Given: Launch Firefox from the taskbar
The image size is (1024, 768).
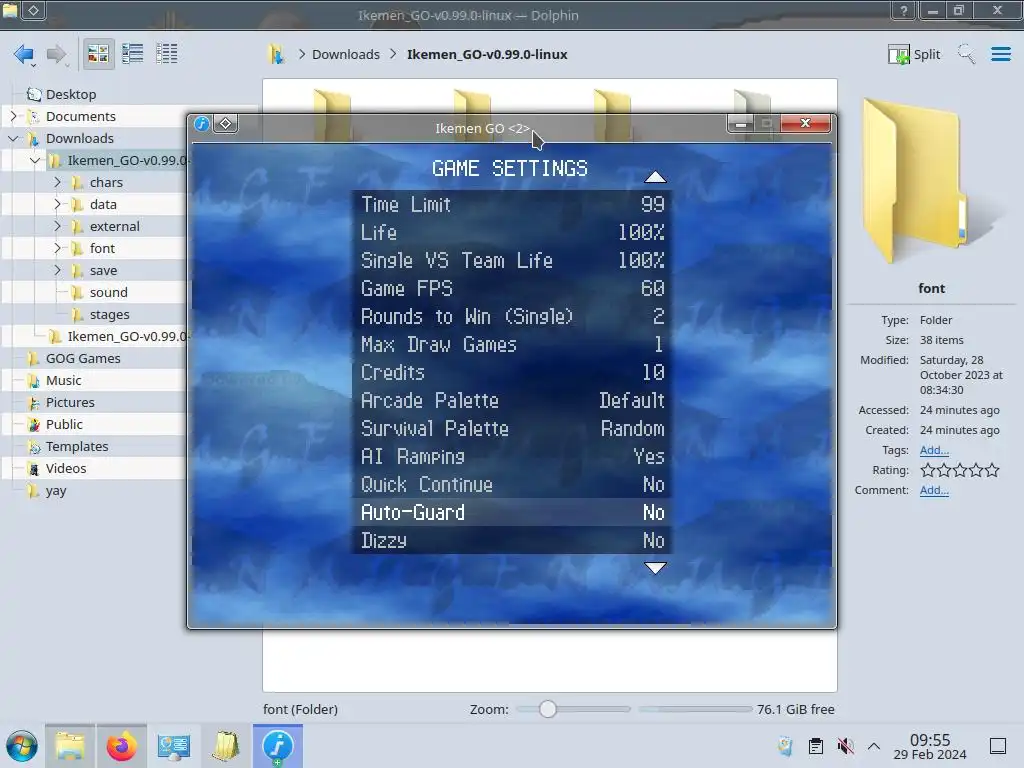Looking at the screenshot, I should [x=121, y=746].
